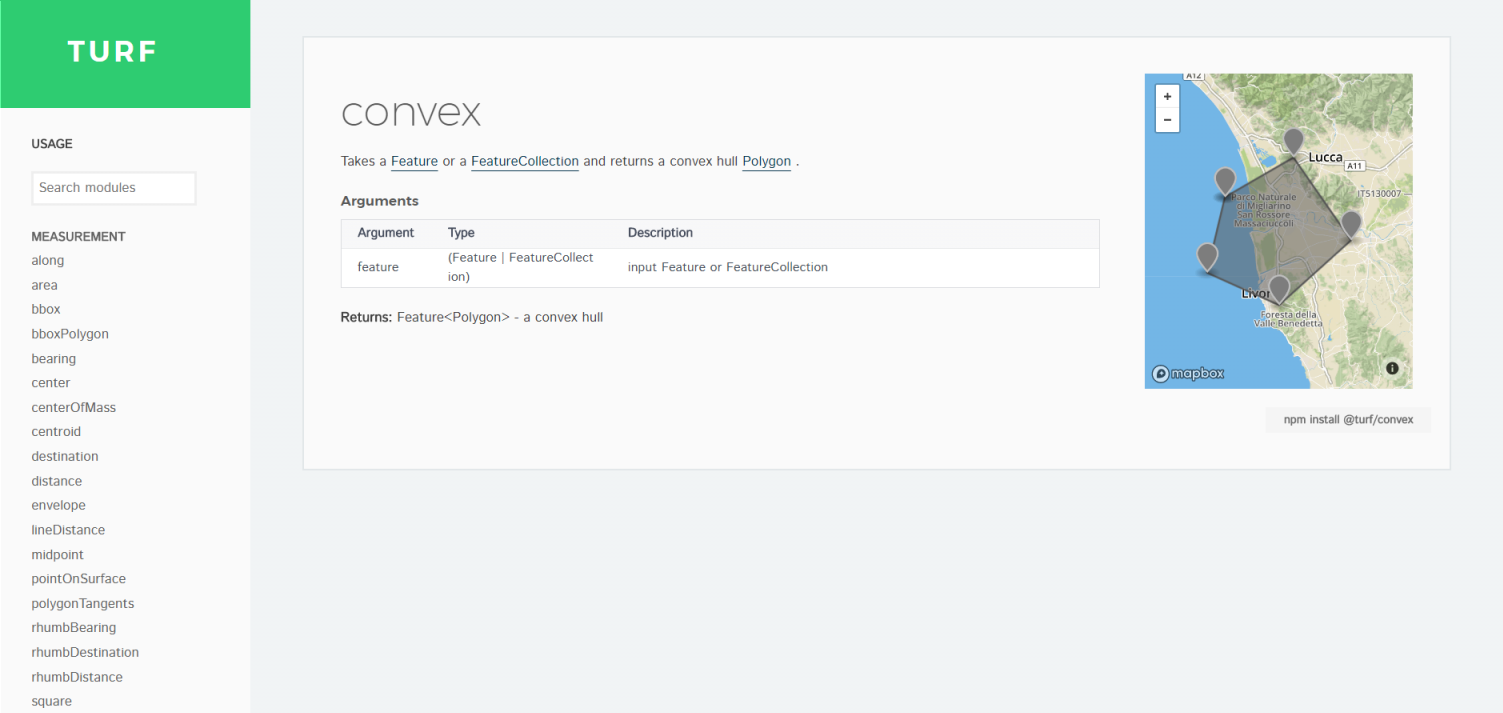This screenshot has width=1503, height=713.
Task: Open the bearing module page
Action: [x=53, y=358]
